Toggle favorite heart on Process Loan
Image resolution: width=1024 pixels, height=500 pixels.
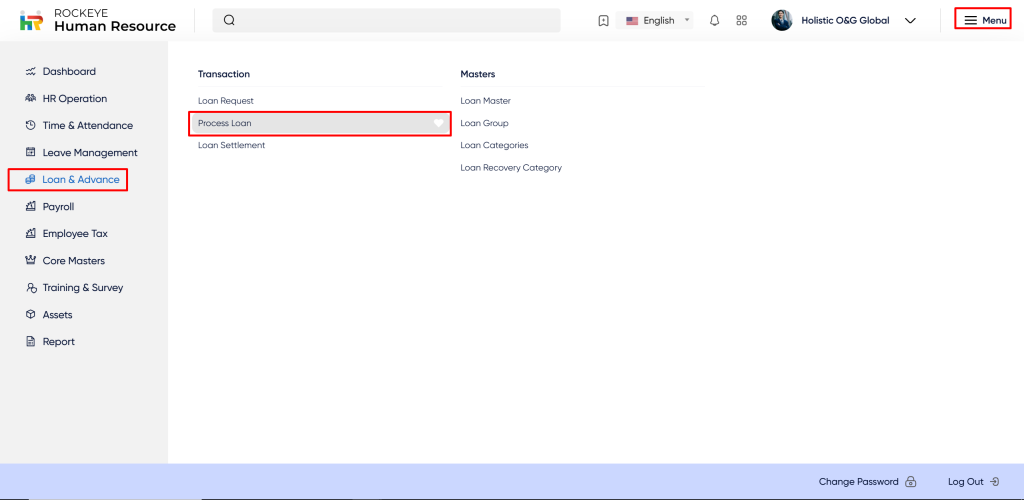pyautogui.click(x=438, y=123)
